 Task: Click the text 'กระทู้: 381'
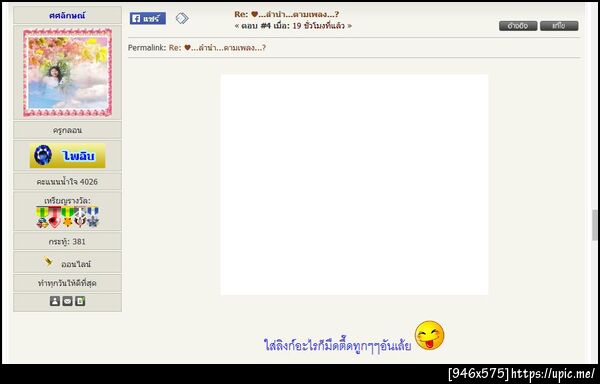(x=67, y=242)
